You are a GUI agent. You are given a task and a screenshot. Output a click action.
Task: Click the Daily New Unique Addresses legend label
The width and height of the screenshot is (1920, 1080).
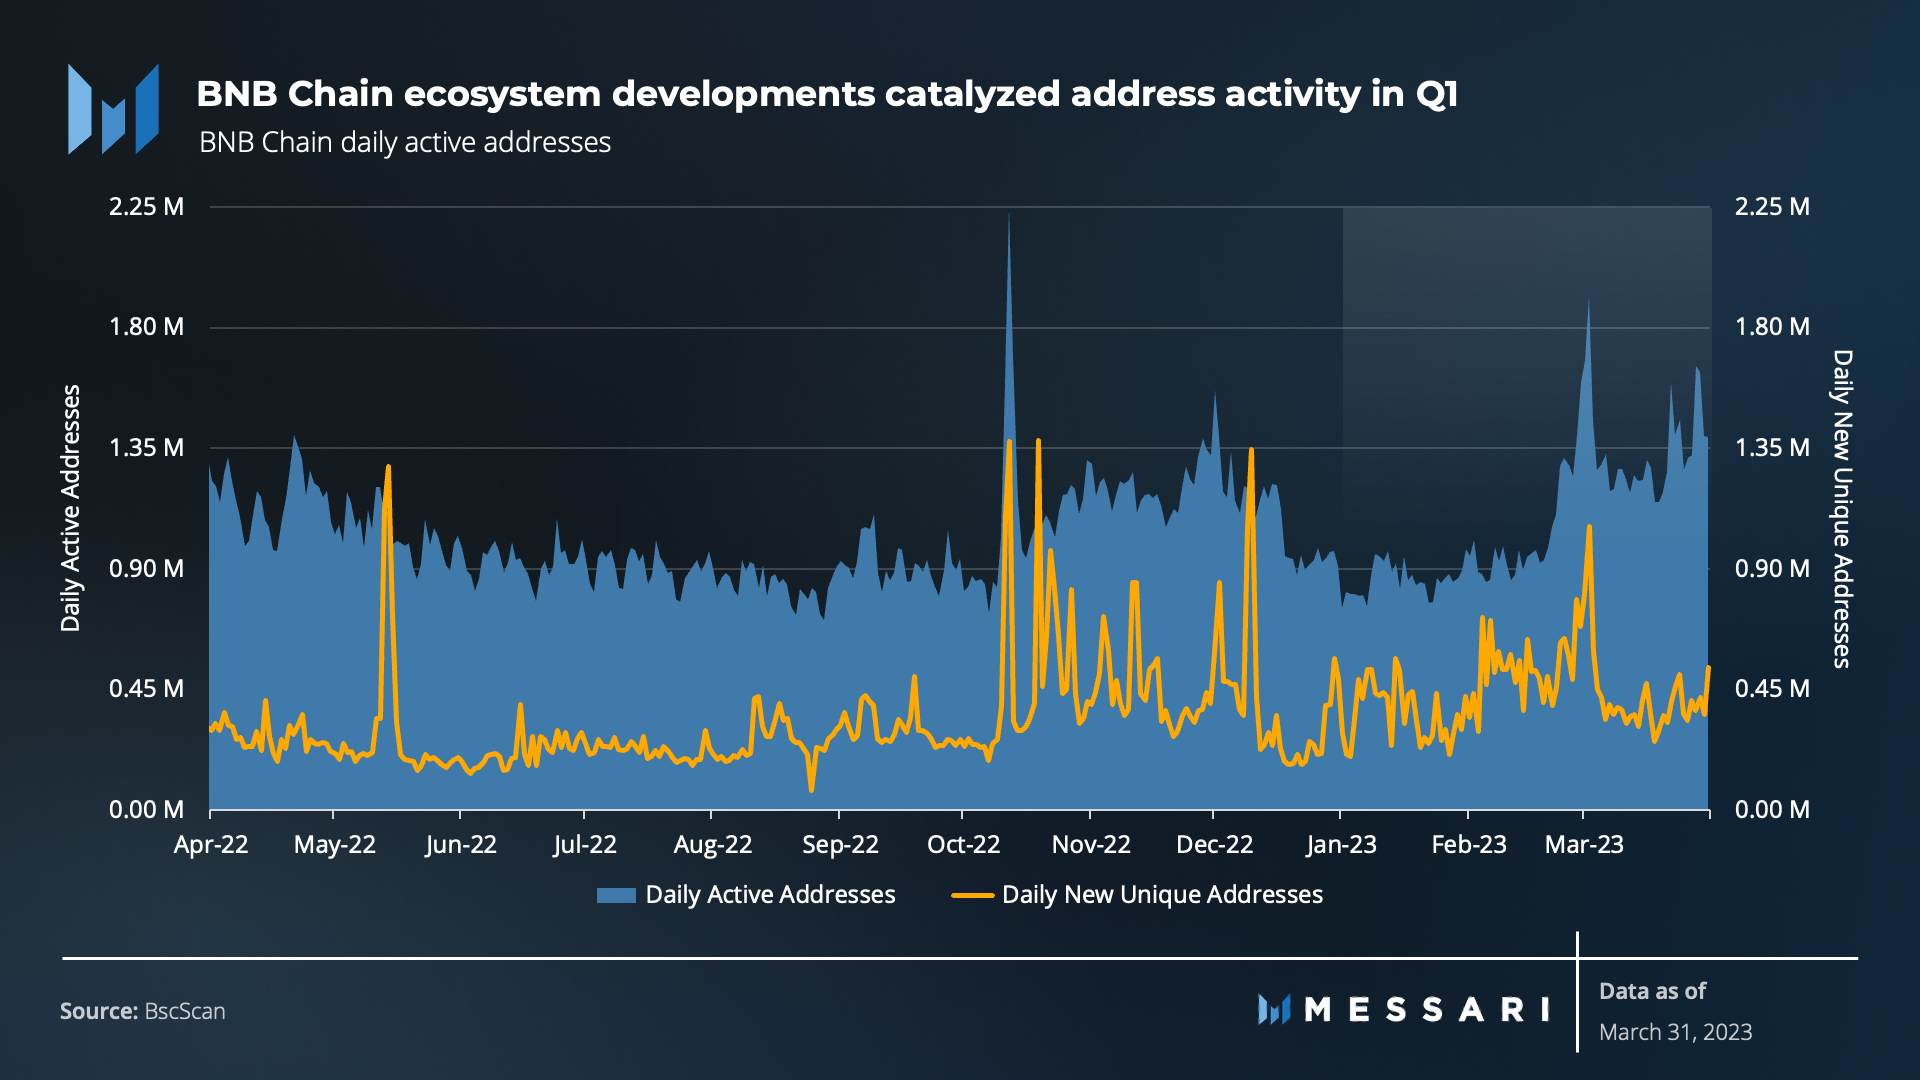[1162, 895]
